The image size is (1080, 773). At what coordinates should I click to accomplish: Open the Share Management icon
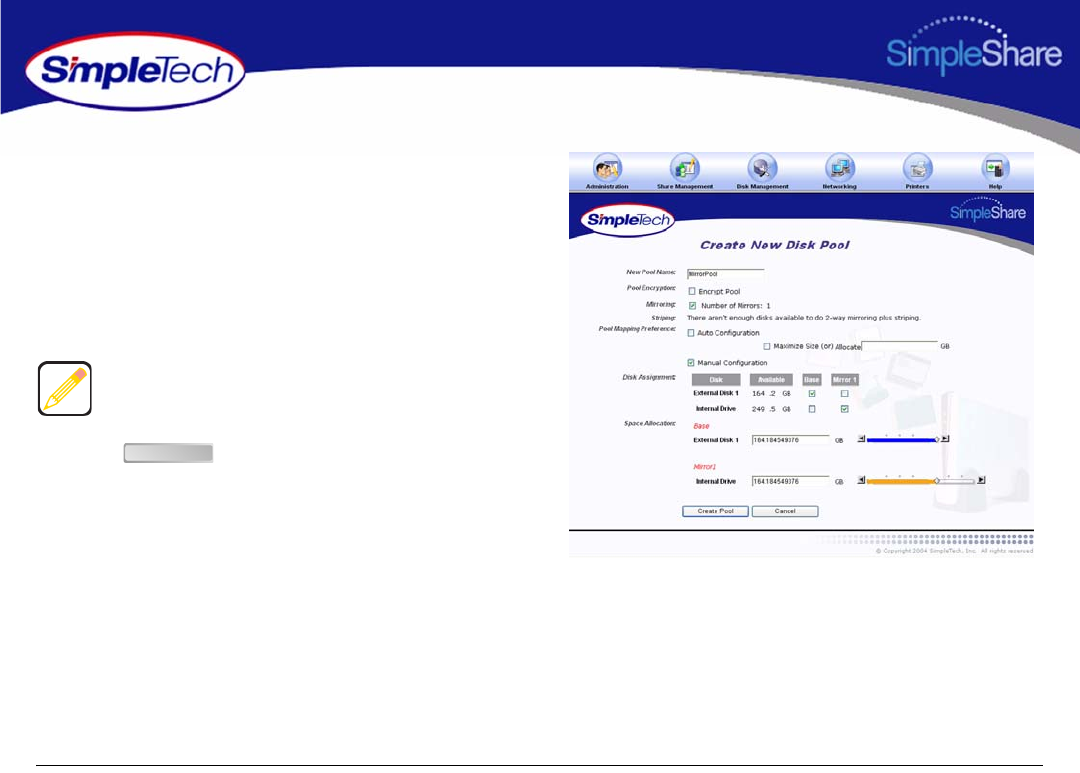click(685, 169)
